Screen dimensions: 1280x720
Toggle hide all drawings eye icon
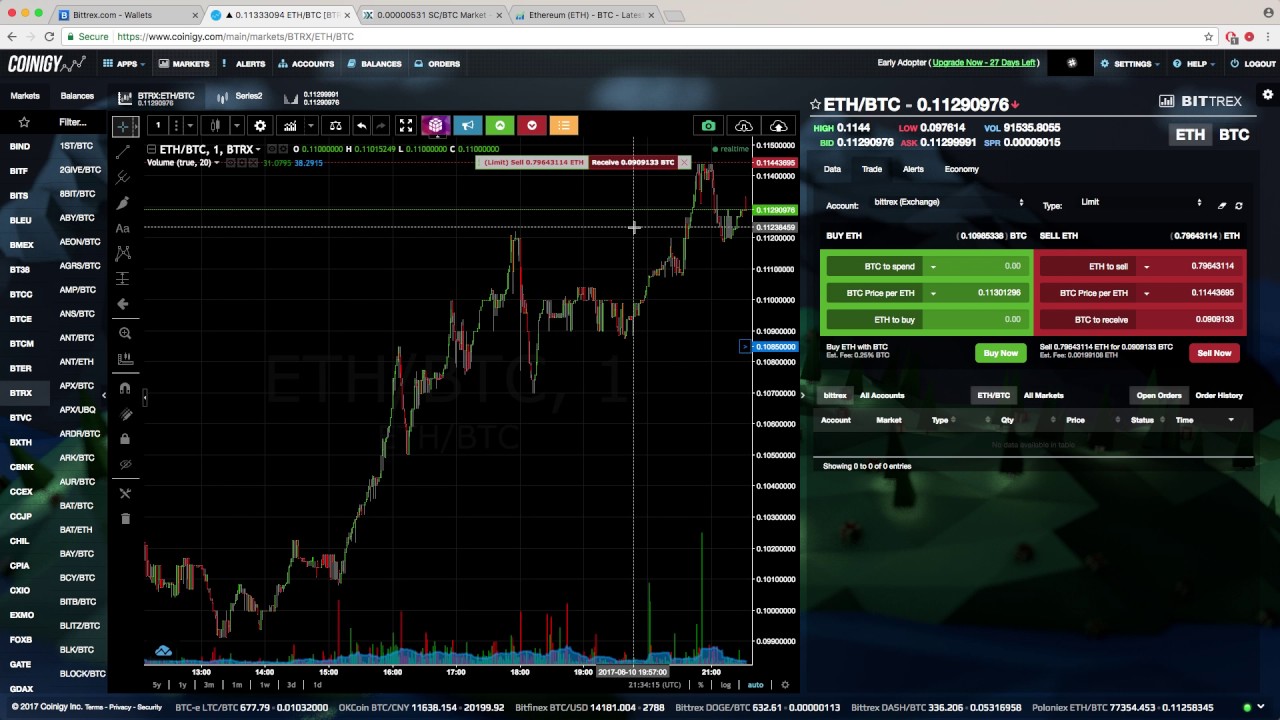click(x=124, y=465)
